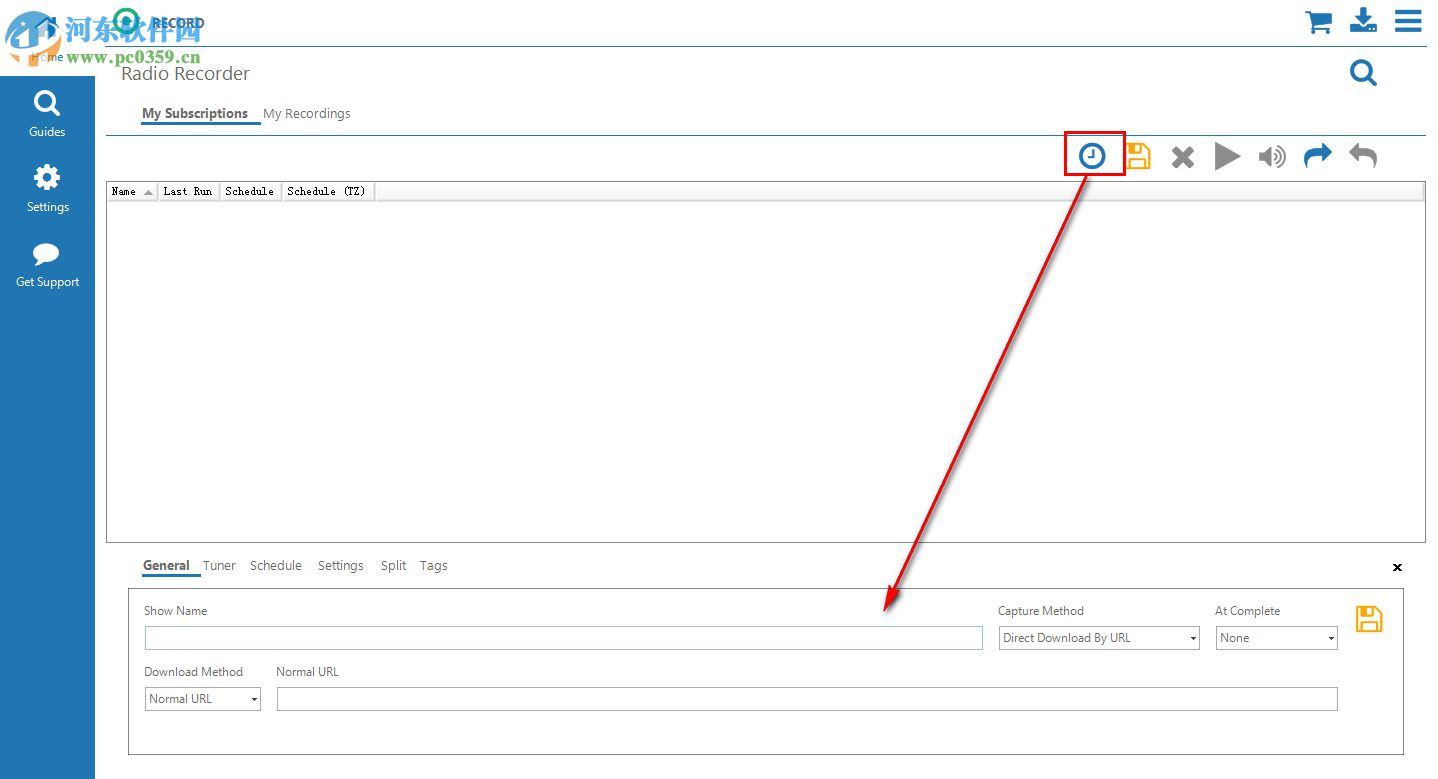Screen dimensions: 1438x779
Task: Switch to the My Subscriptions tab
Action: tap(195, 114)
